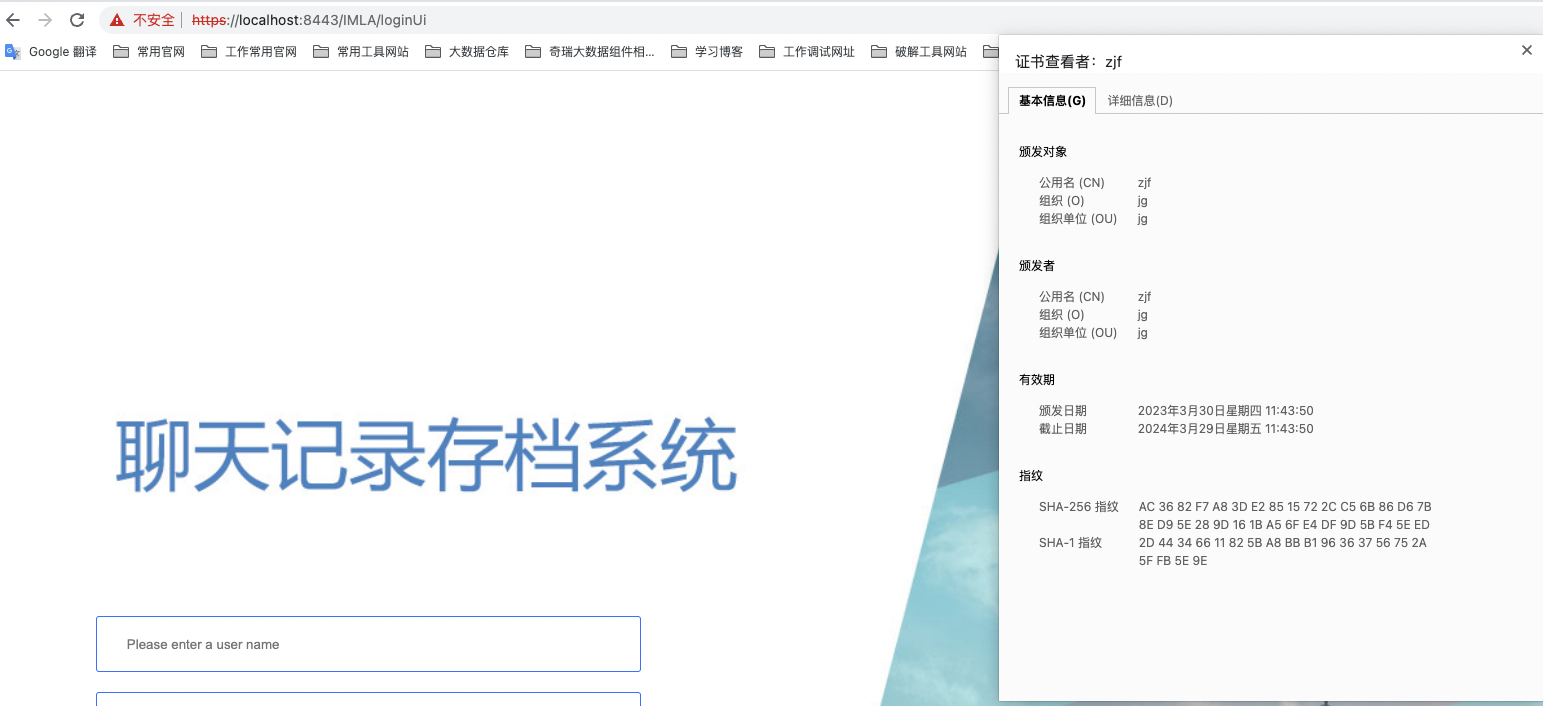Switch to the 详细信息(D) tab
Viewport: 1543px width, 706px height.
point(1140,101)
